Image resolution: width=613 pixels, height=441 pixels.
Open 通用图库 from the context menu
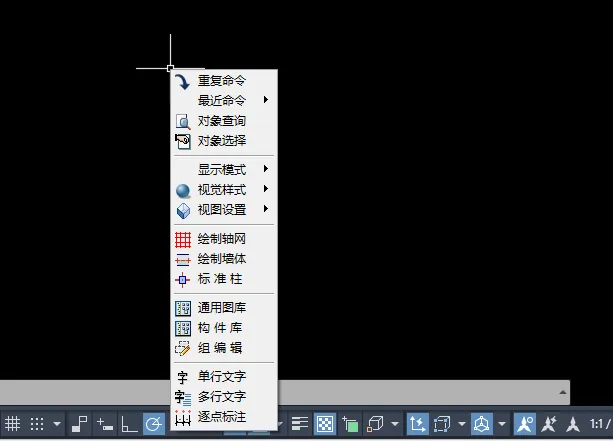point(224,308)
